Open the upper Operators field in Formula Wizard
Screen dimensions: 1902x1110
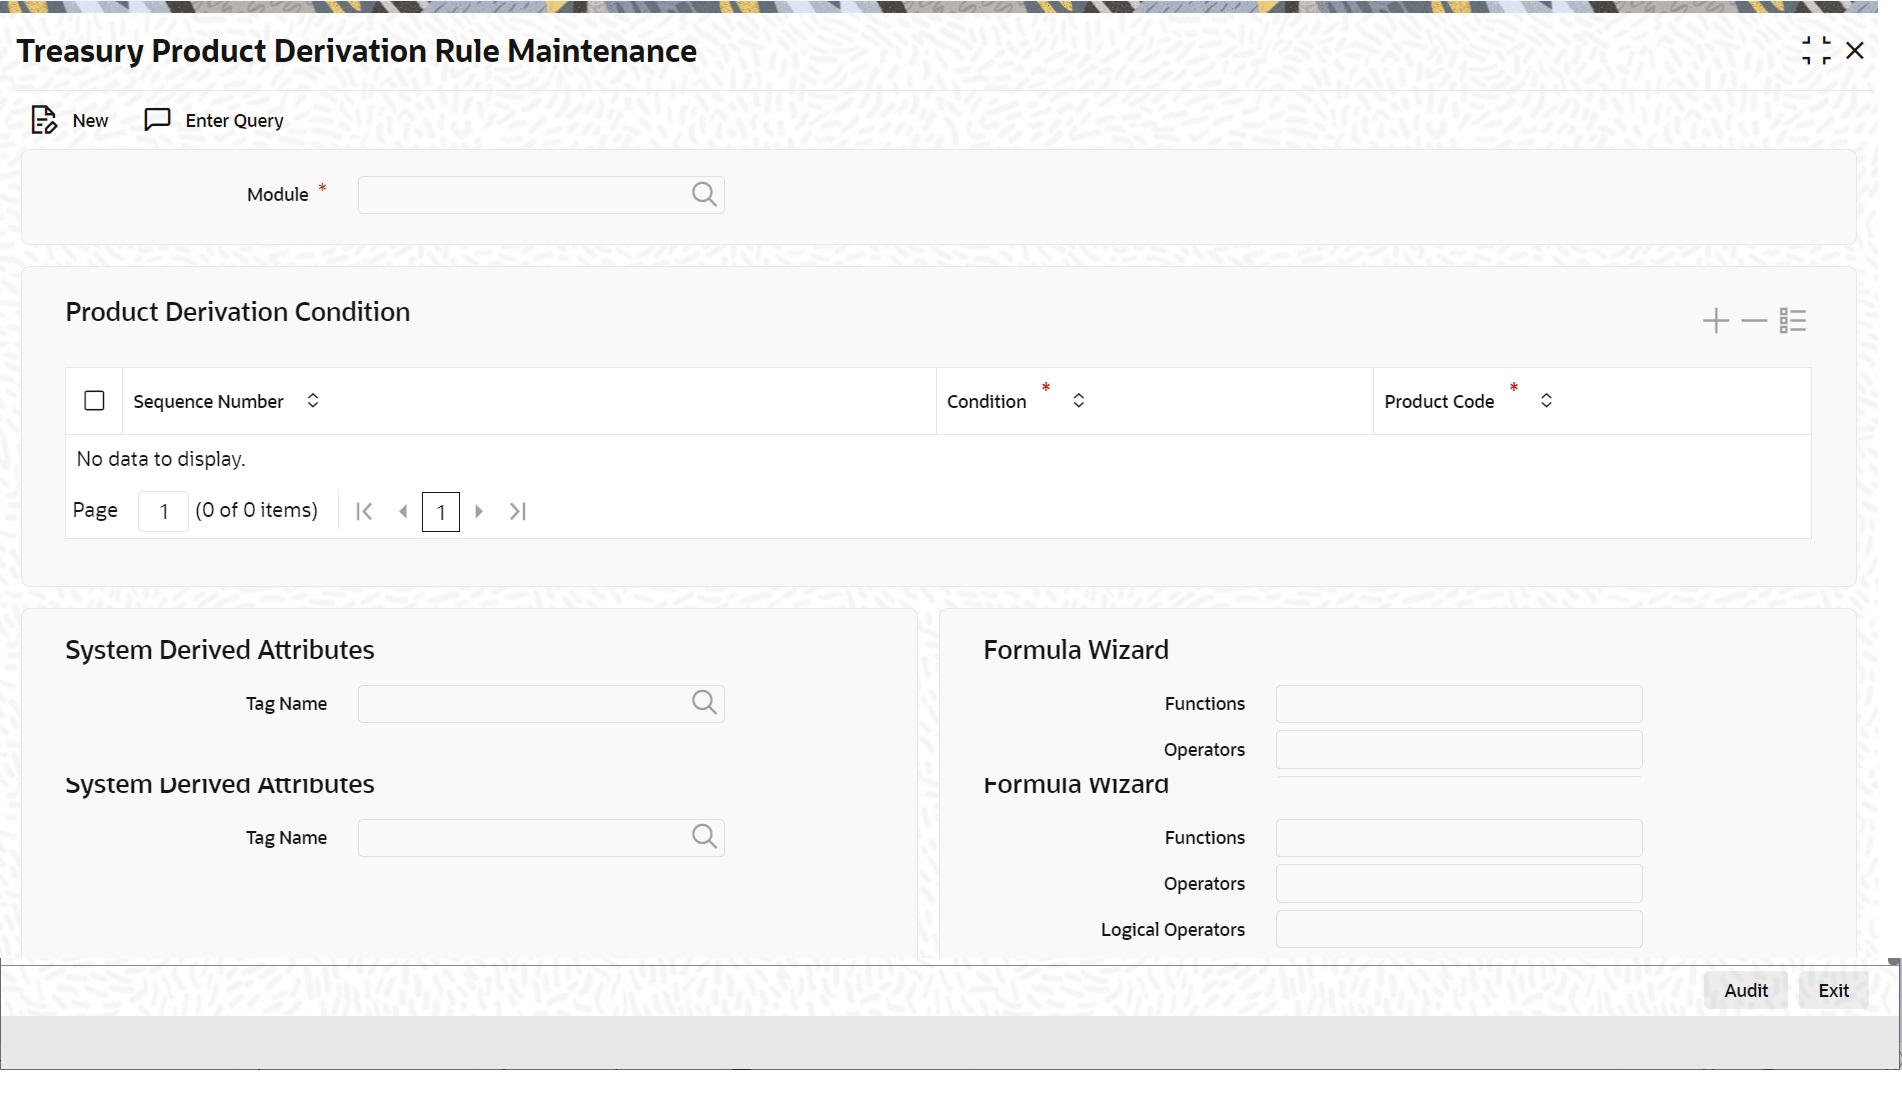1459,750
